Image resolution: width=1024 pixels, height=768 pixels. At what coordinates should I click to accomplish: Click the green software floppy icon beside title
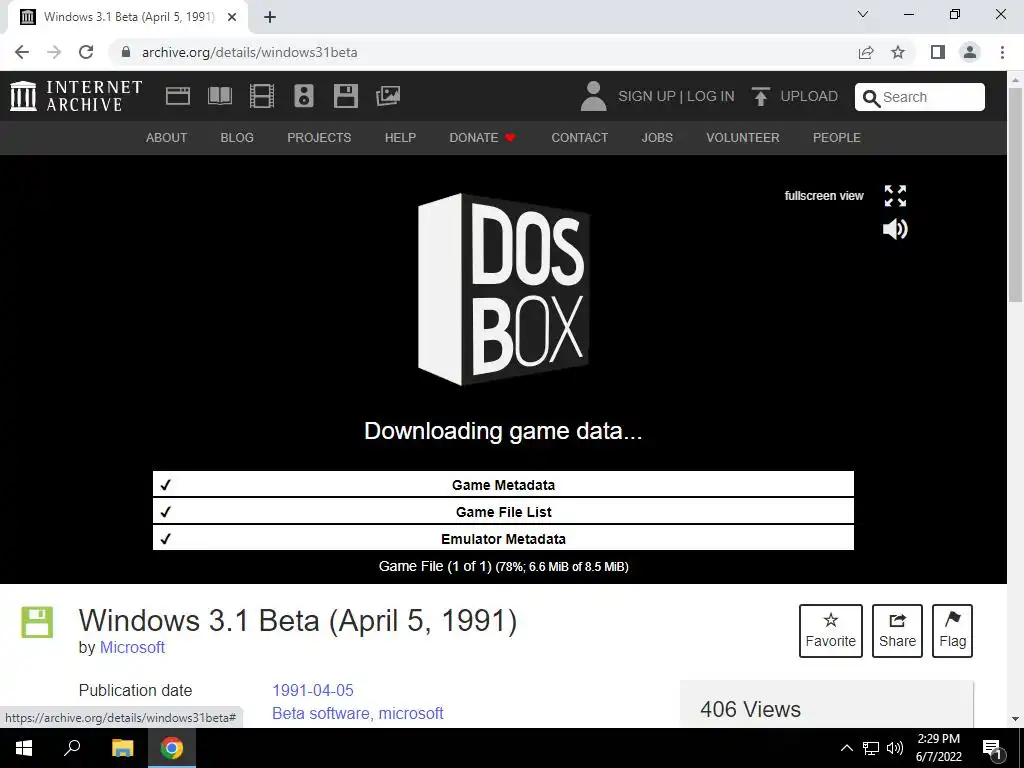[x=37, y=622]
